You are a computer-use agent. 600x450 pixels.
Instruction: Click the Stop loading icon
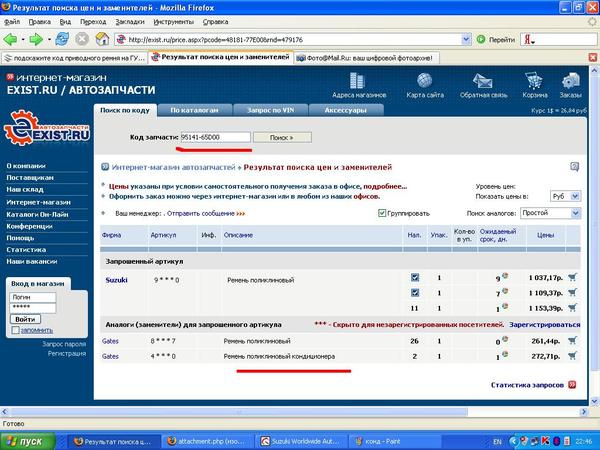pyautogui.click(x=82, y=39)
